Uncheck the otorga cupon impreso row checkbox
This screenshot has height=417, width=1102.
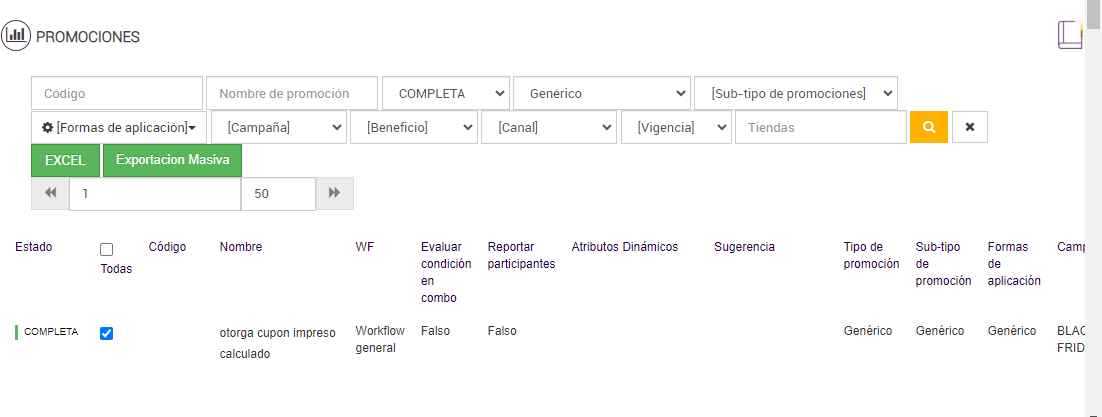pyautogui.click(x=107, y=333)
